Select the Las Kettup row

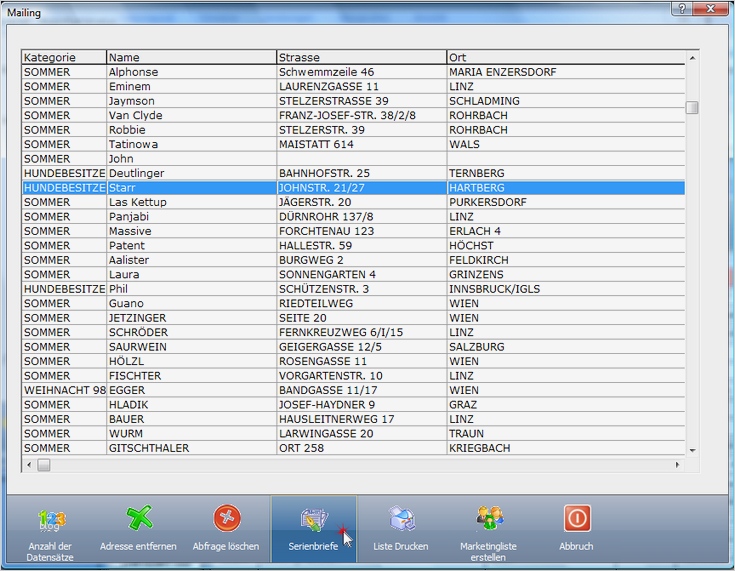[x=353, y=203]
